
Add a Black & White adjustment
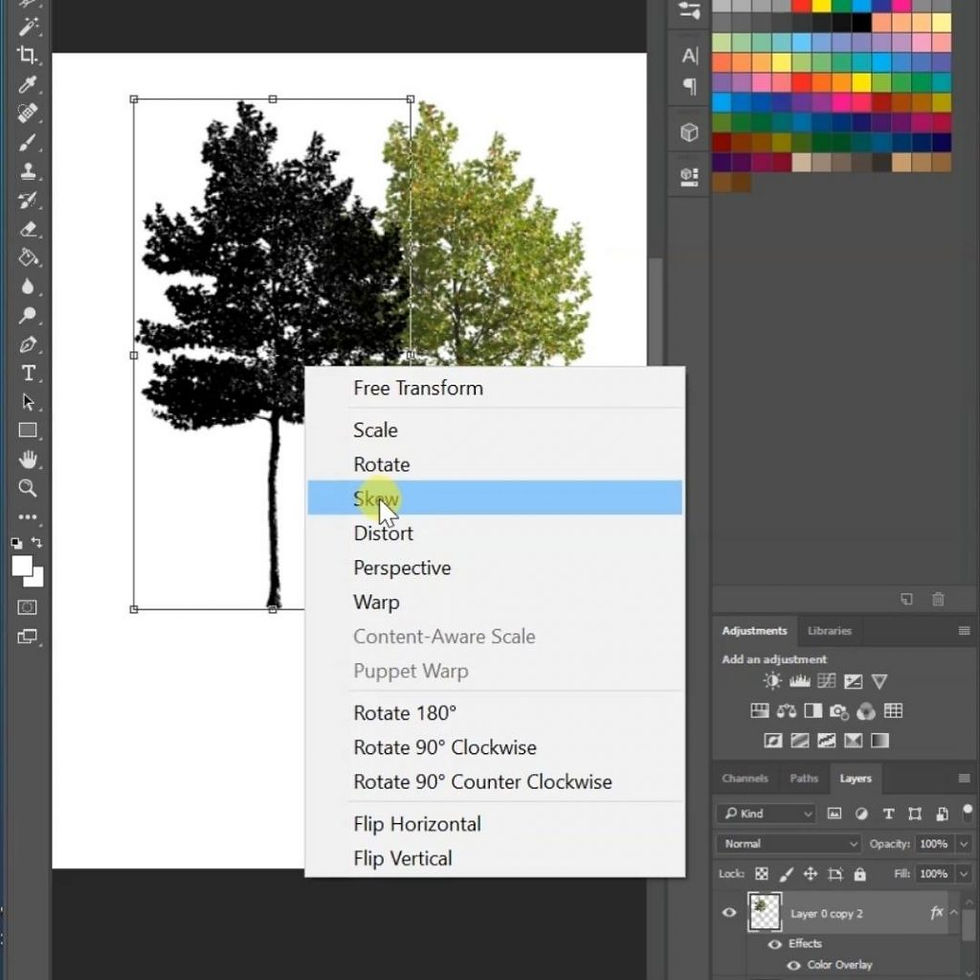coord(813,711)
